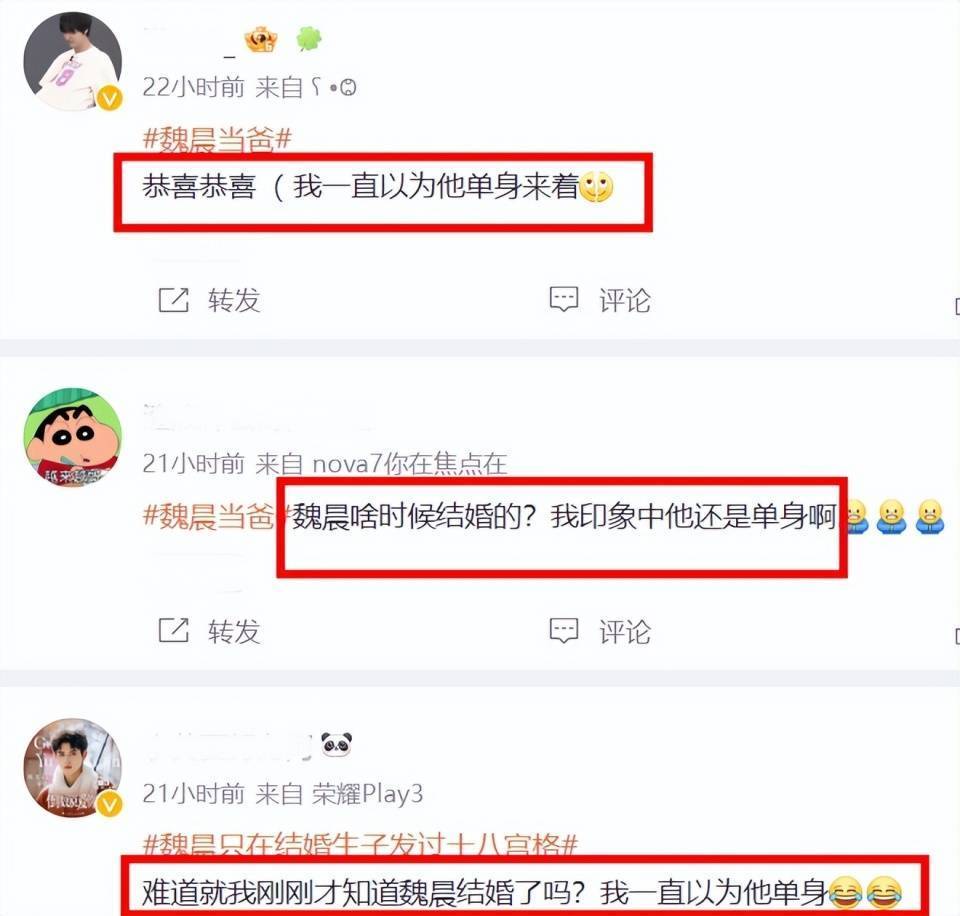This screenshot has height=916, width=960.
Task: Click 转发 text on the first post
Action: tap(234, 300)
